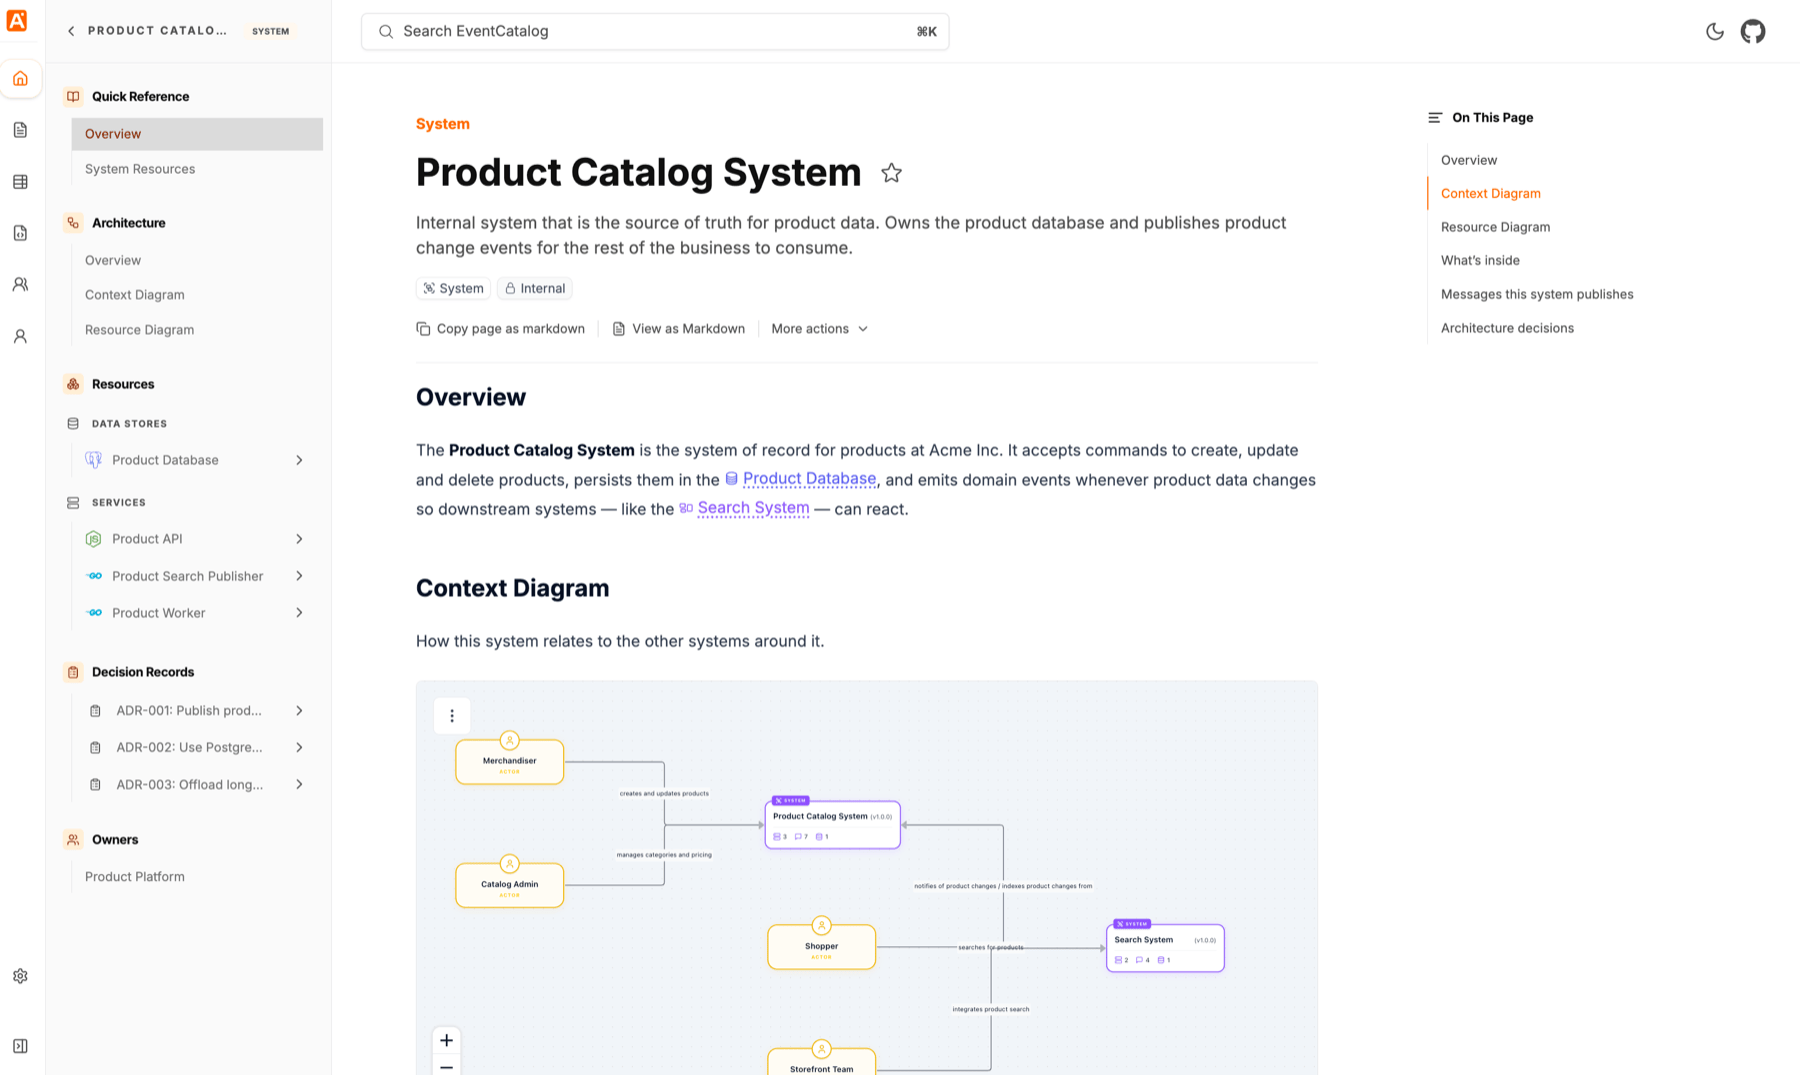Image resolution: width=1800 pixels, height=1075 pixels.
Task: Jump to Messages this system publishes
Action: coord(1537,294)
